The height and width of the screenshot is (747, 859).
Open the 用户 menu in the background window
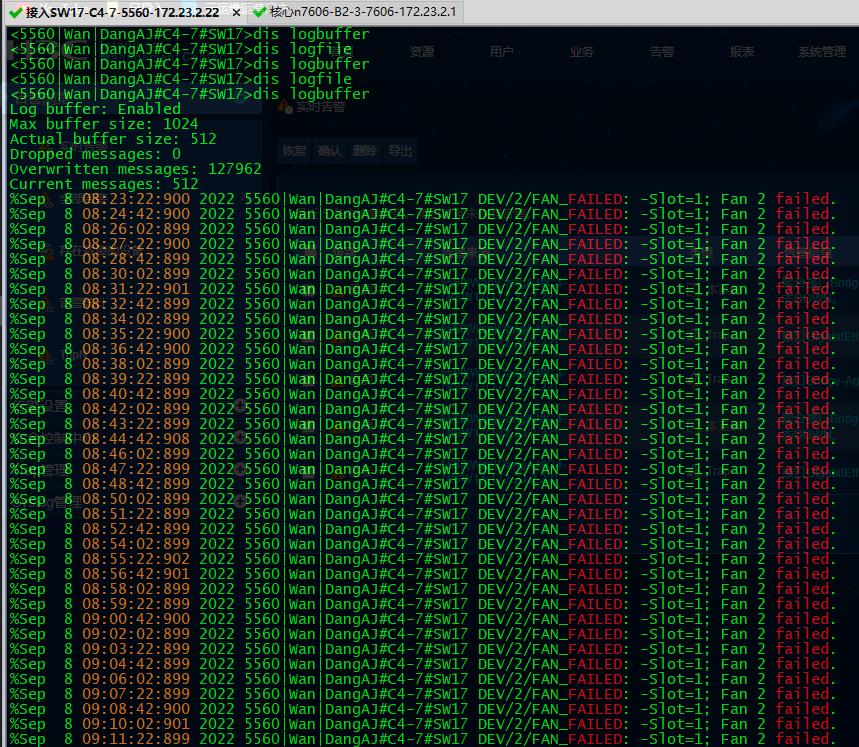[x=501, y=52]
